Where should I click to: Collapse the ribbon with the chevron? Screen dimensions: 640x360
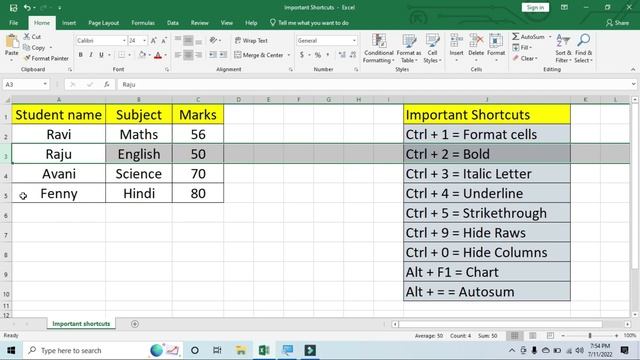coord(633,70)
